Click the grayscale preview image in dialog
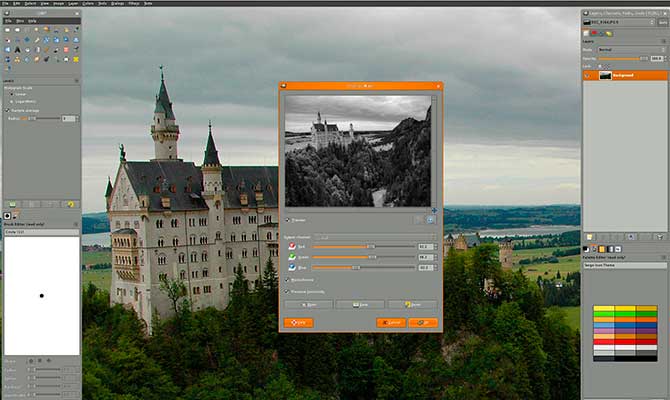Screen dimensions: 670x400 tap(358, 151)
